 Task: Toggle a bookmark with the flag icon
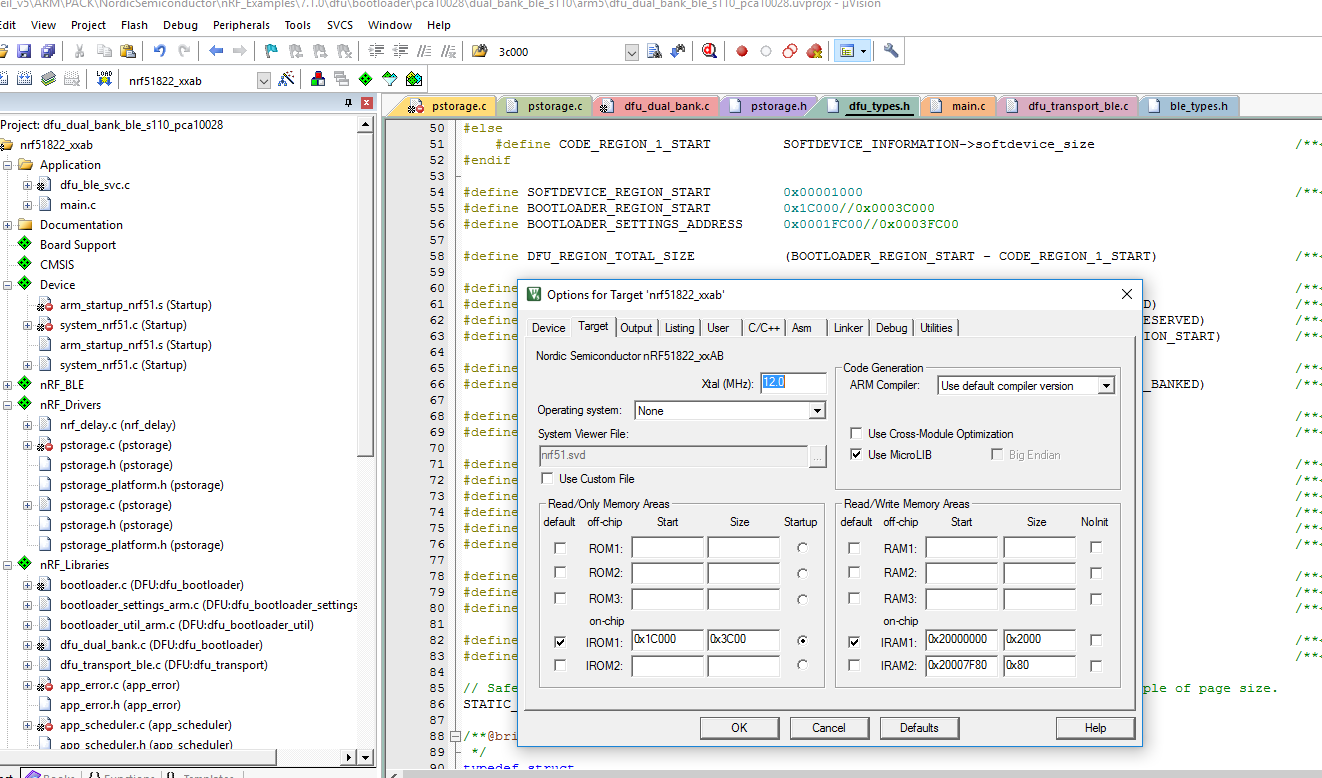pos(271,51)
